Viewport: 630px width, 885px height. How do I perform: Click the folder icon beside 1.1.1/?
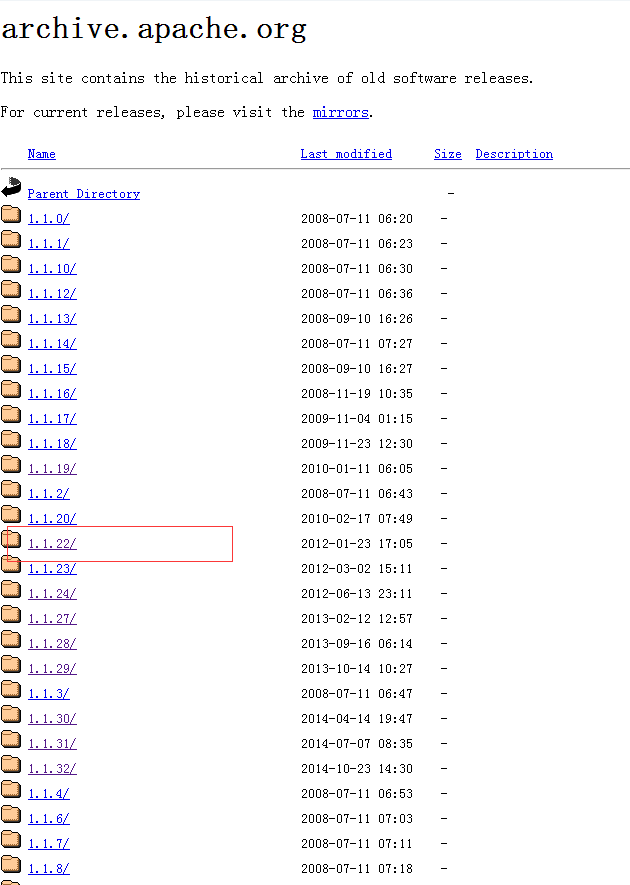point(11,239)
